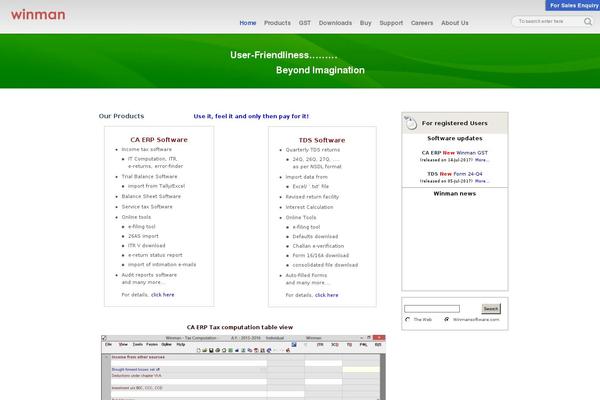
Task: Open CA ERP Software click here link
Action: click(x=163, y=295)
